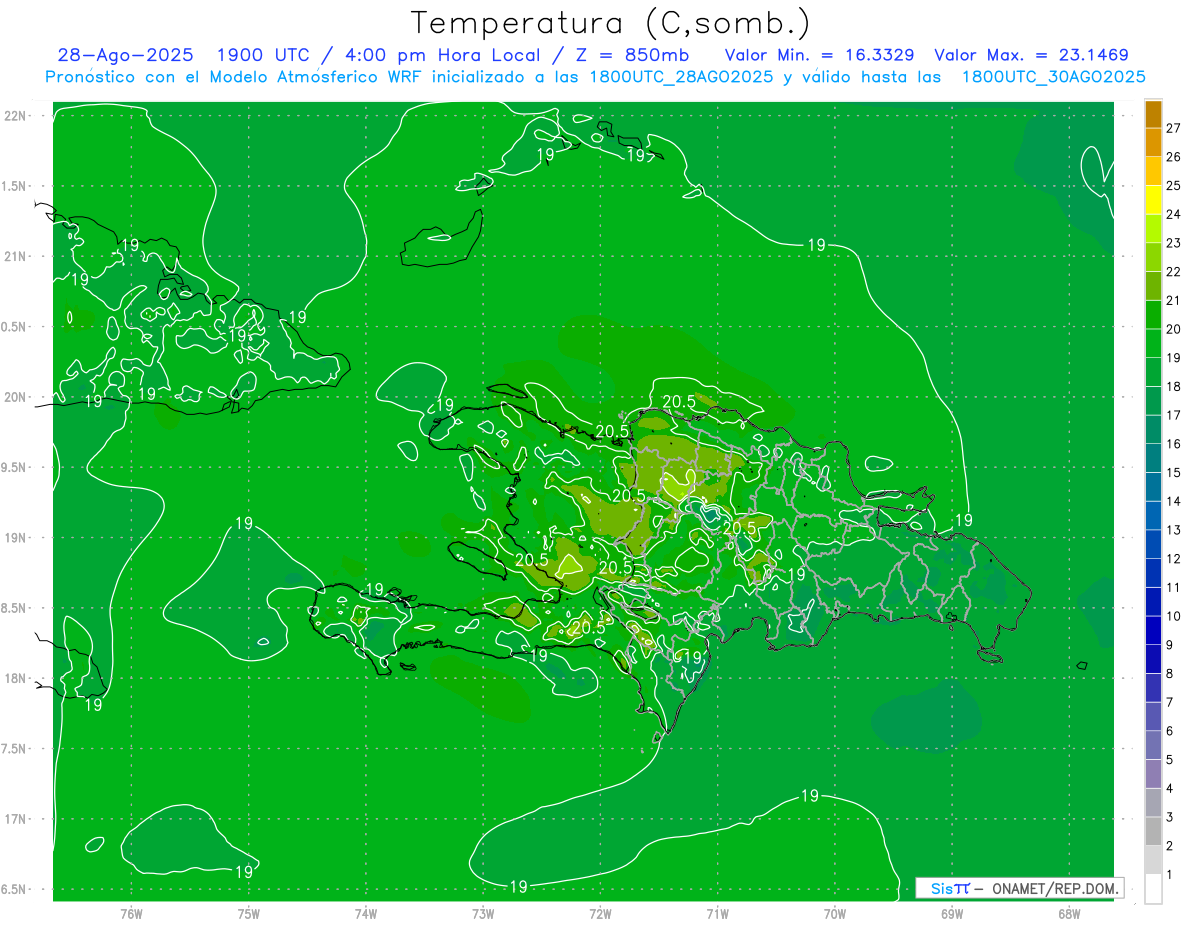Click the dark blue legend swatch between 9 and 10

point(1153,631)
